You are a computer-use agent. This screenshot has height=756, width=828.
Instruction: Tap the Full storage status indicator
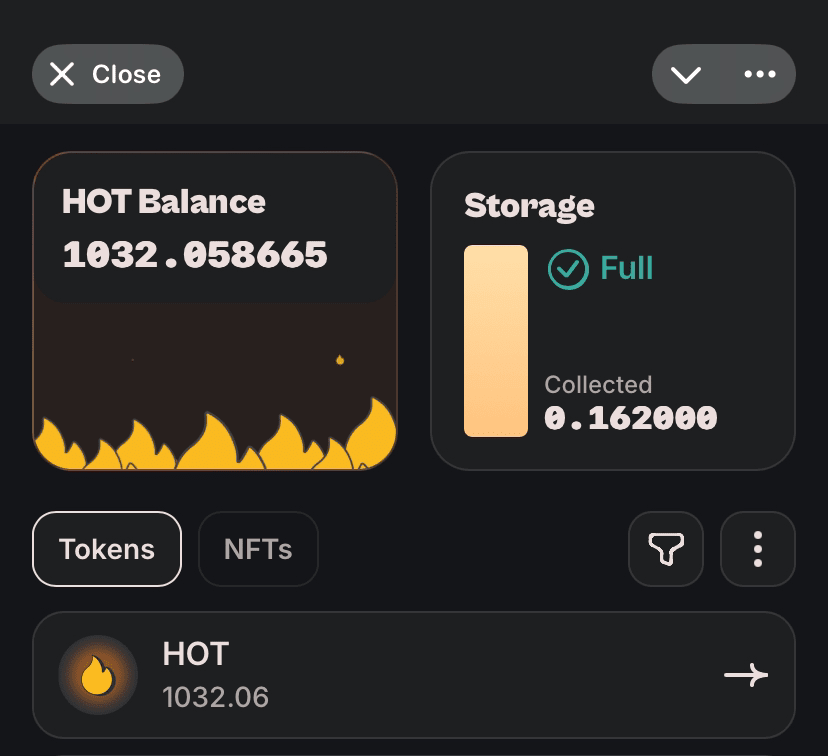(x=600, y=268)
